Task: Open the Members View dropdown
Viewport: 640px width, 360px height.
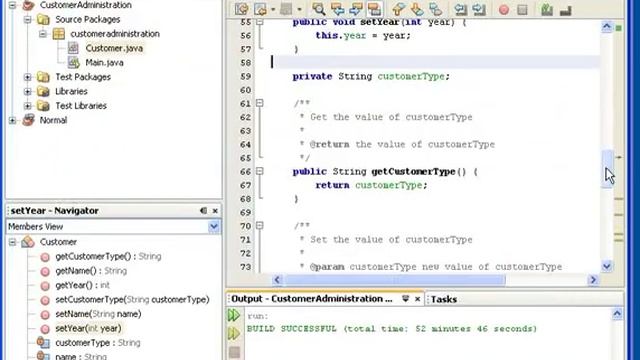Action: (213, 227)
